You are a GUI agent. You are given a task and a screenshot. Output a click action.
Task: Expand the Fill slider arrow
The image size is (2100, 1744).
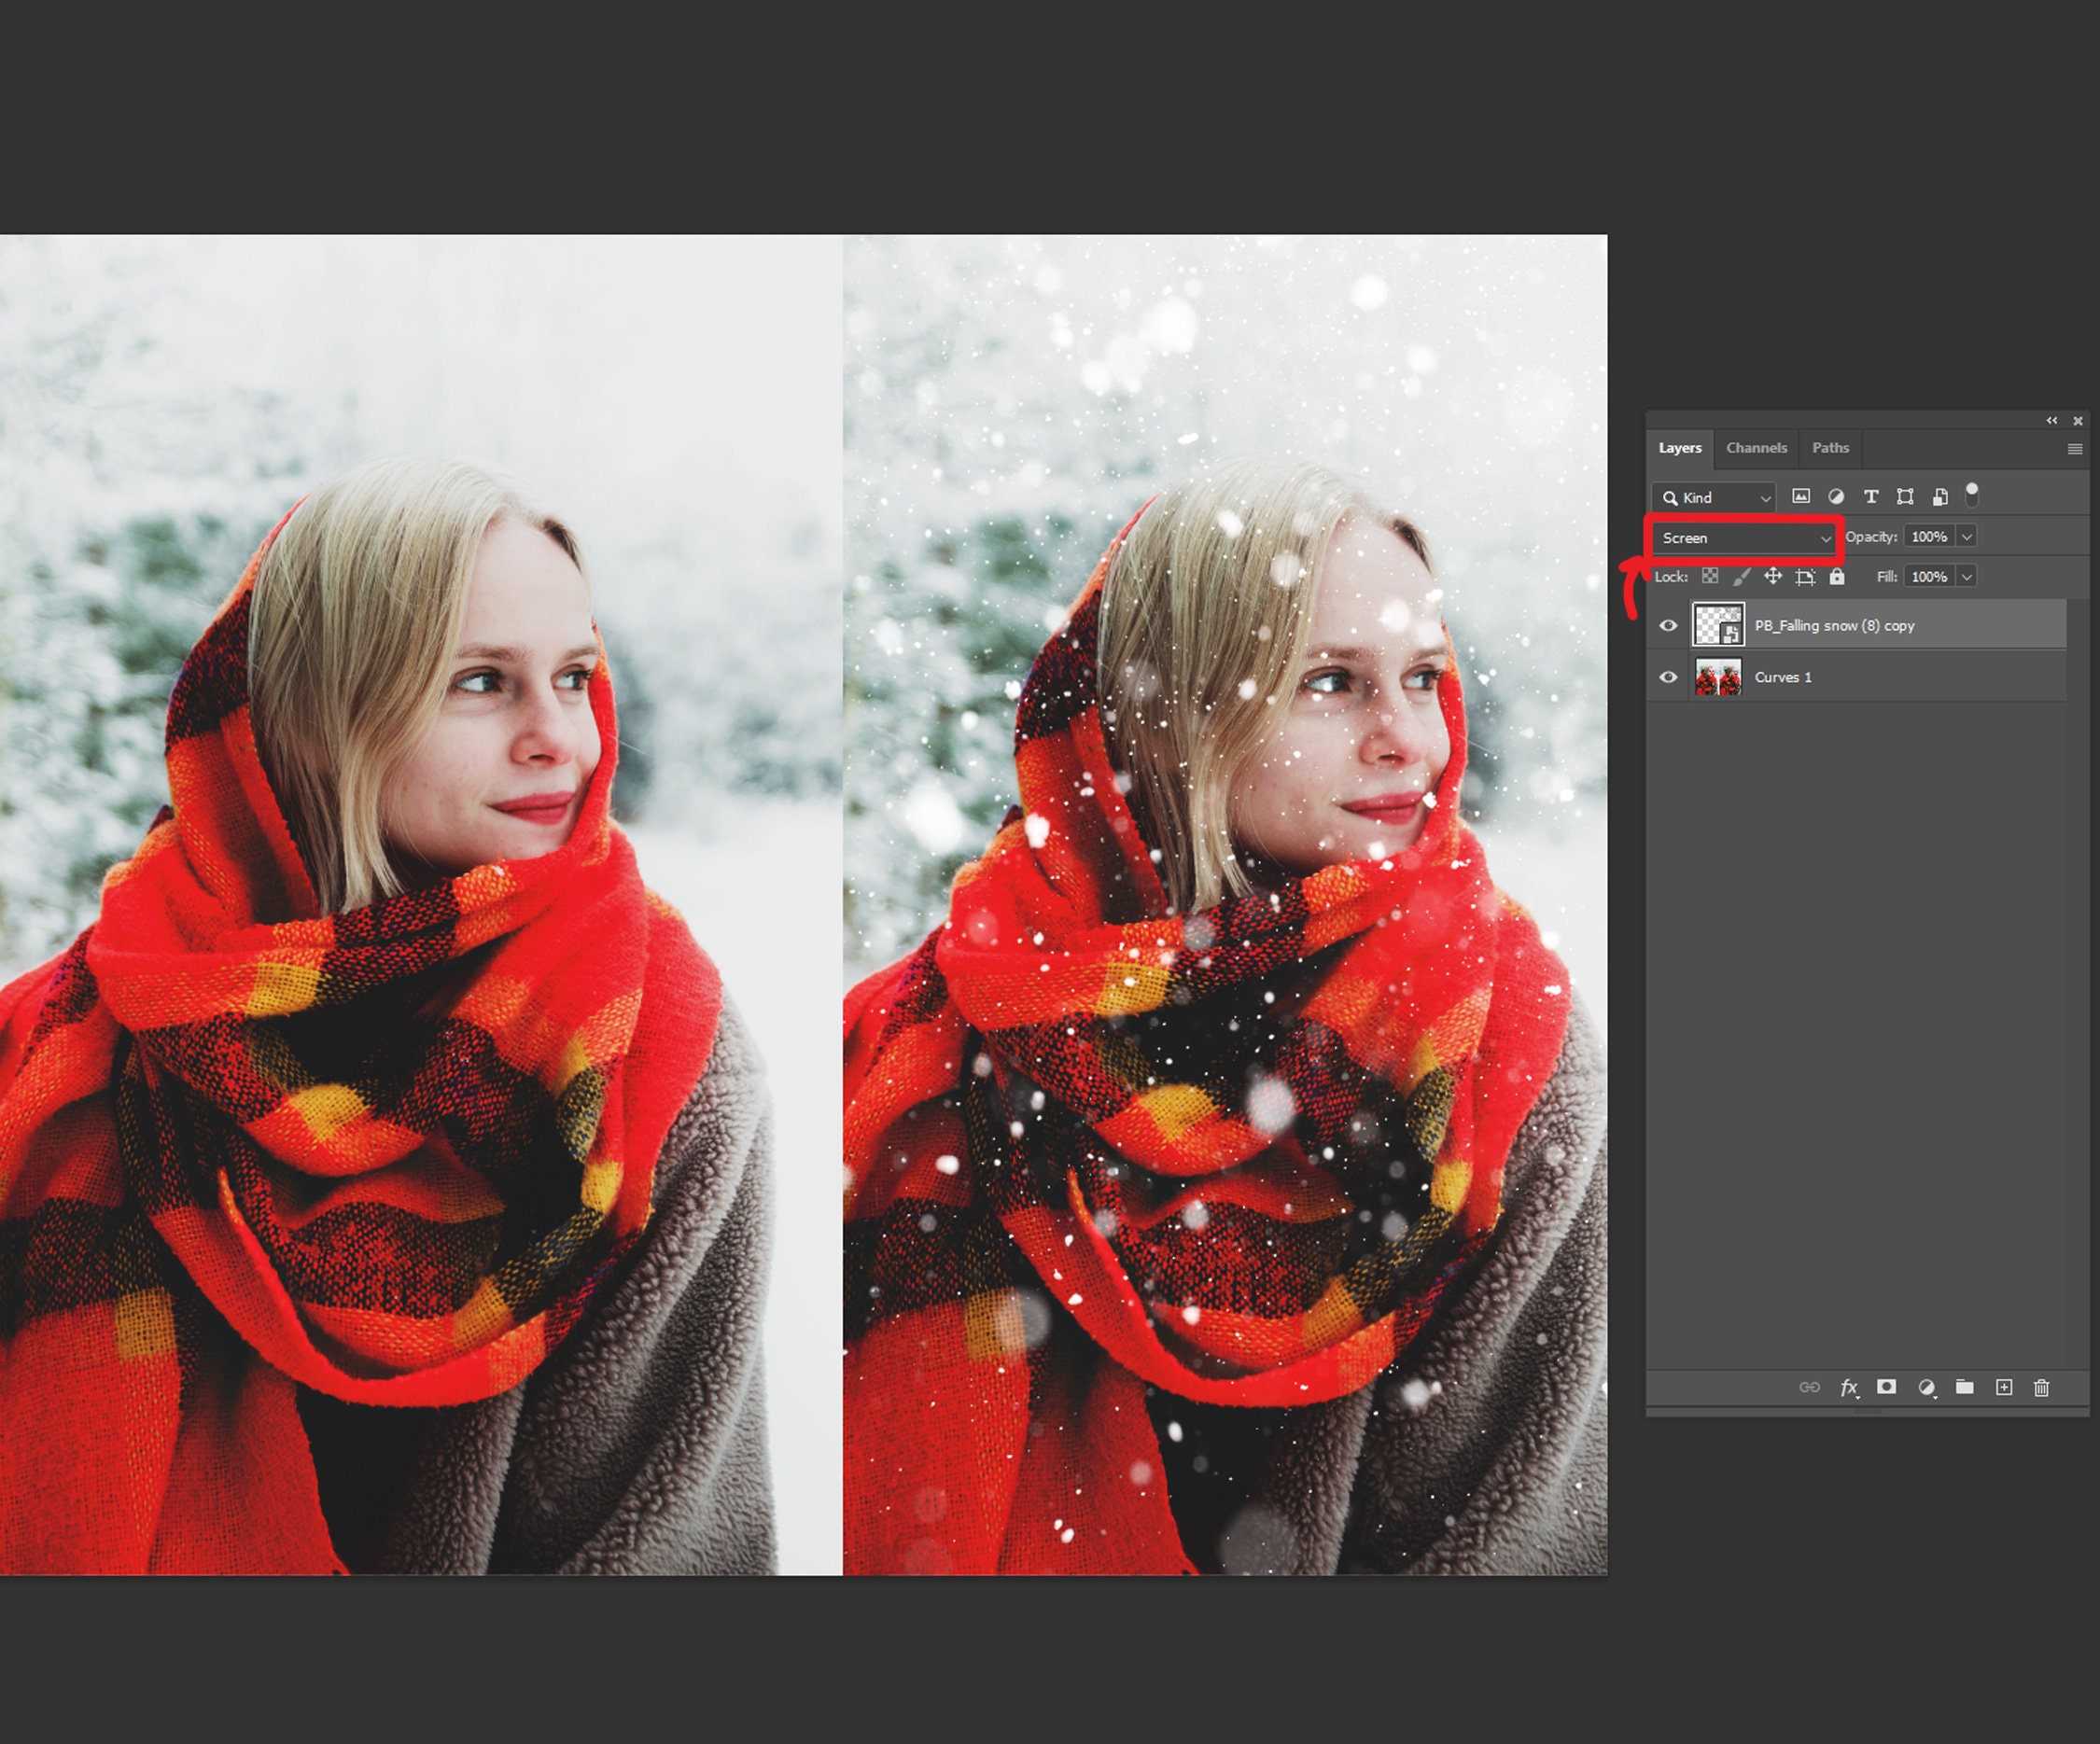tap(1966, 577)
